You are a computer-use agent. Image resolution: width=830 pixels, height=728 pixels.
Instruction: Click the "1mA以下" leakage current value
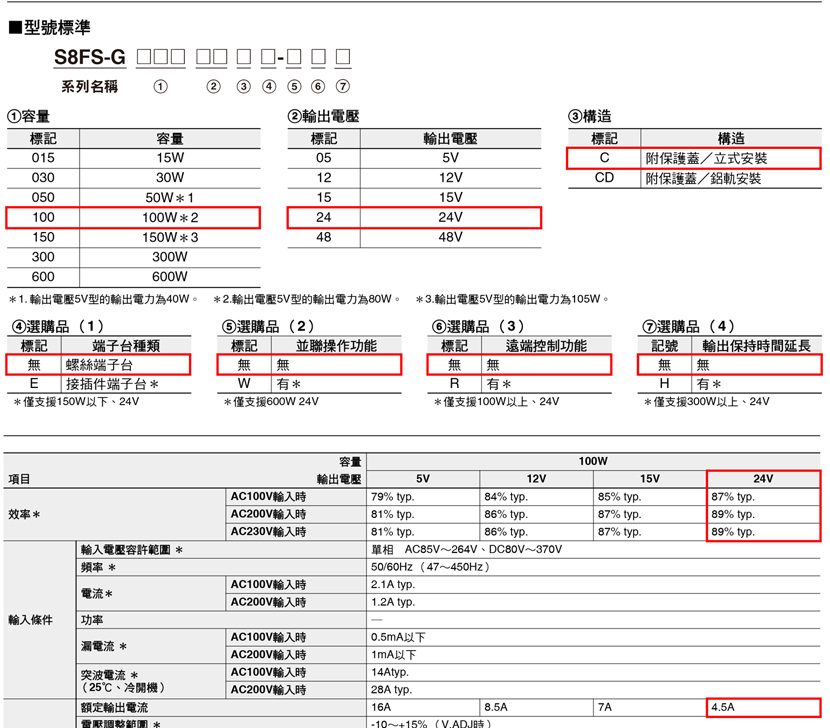(393, 654)
